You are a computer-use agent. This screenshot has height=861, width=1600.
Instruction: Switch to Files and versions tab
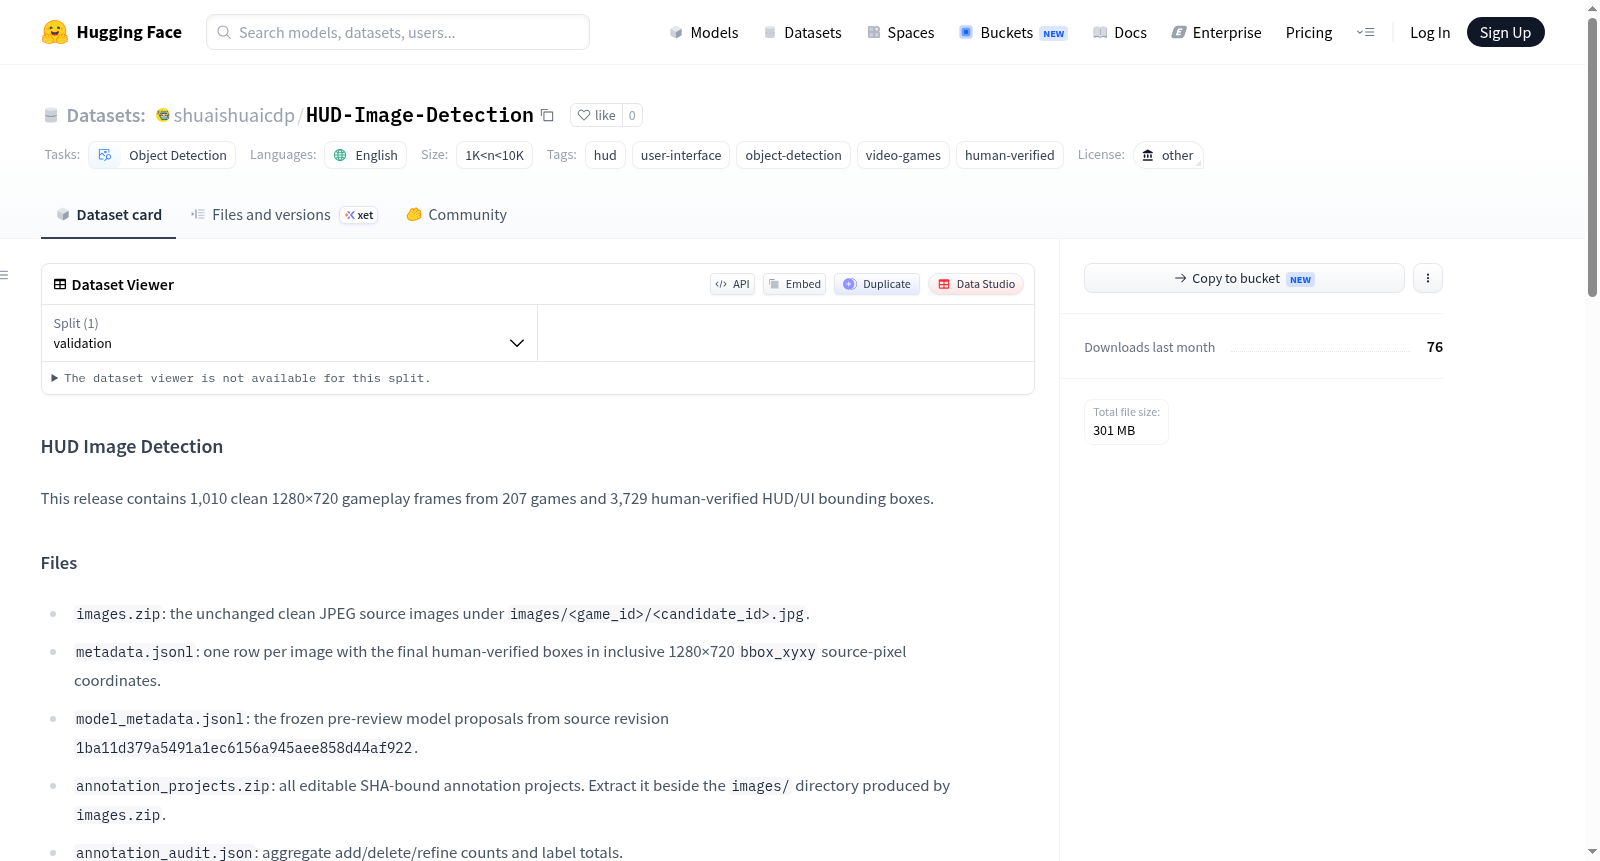283,215
